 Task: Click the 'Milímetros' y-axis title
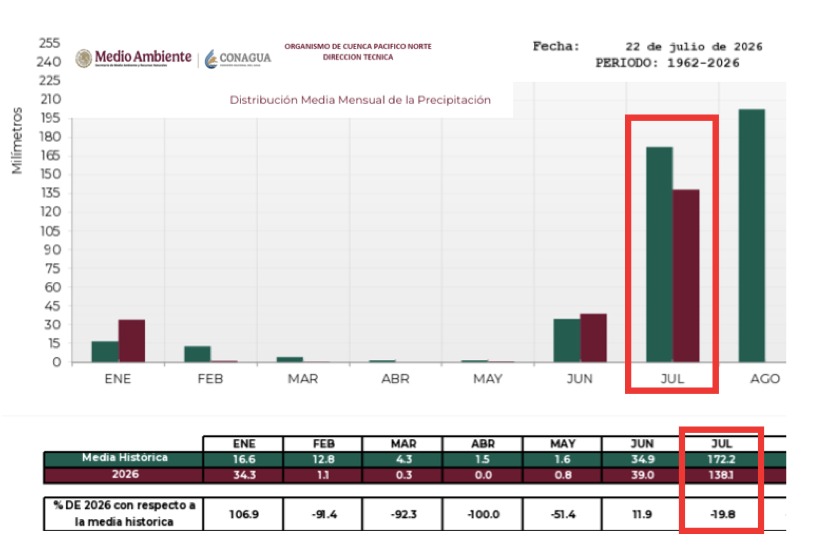click(x=17, y=140)
